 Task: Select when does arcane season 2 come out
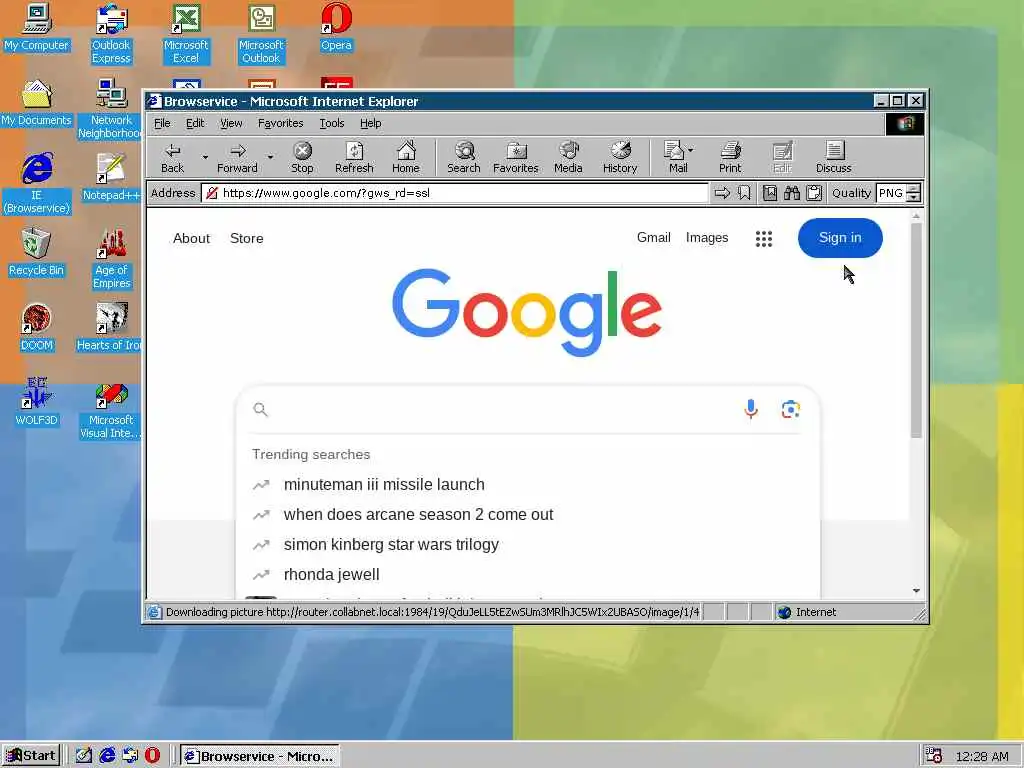pyautogui.click(x=418, y=515)
